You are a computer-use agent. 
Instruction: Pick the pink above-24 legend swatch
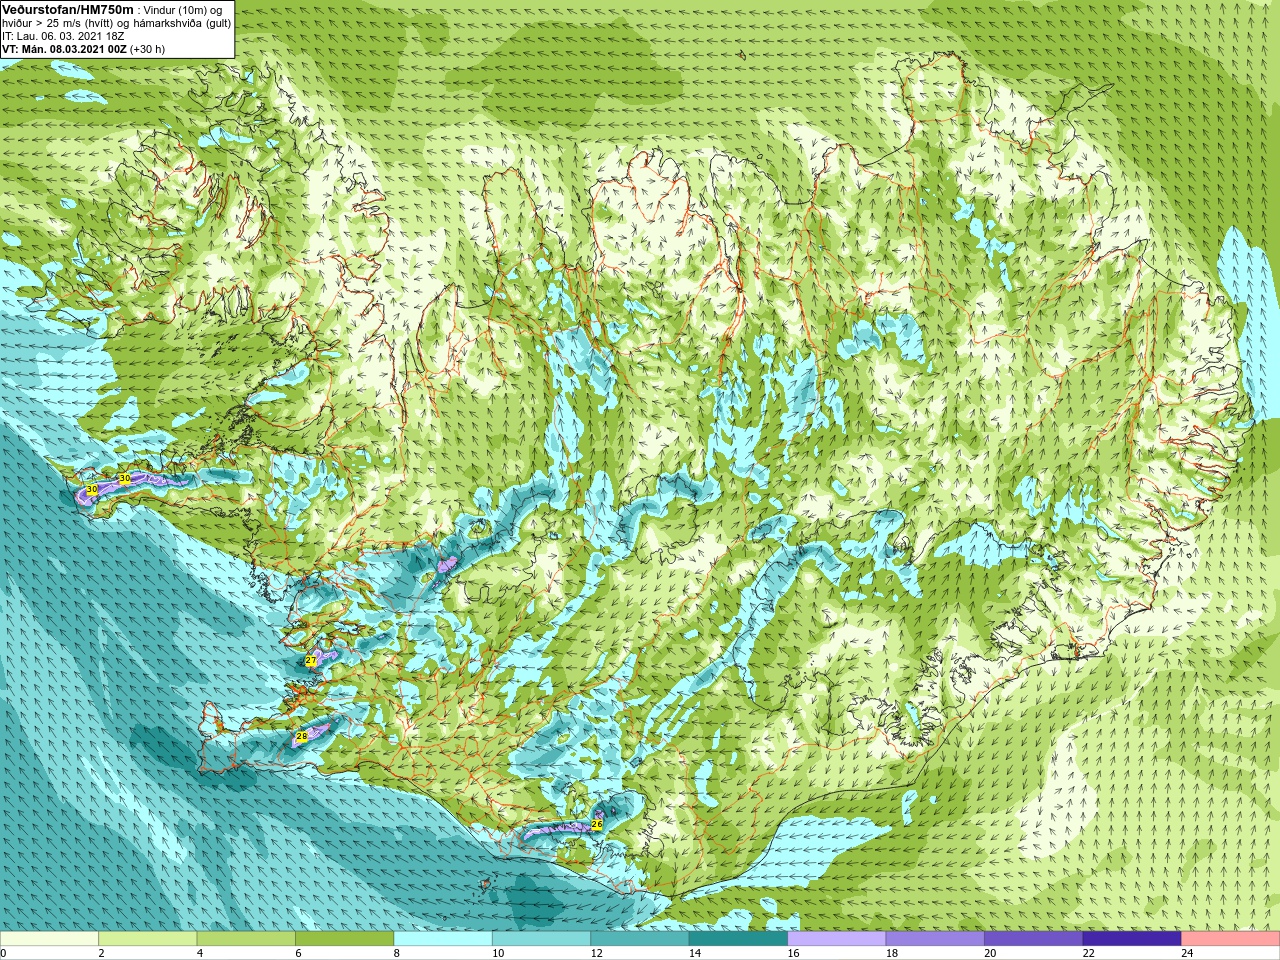(1231, 939)
